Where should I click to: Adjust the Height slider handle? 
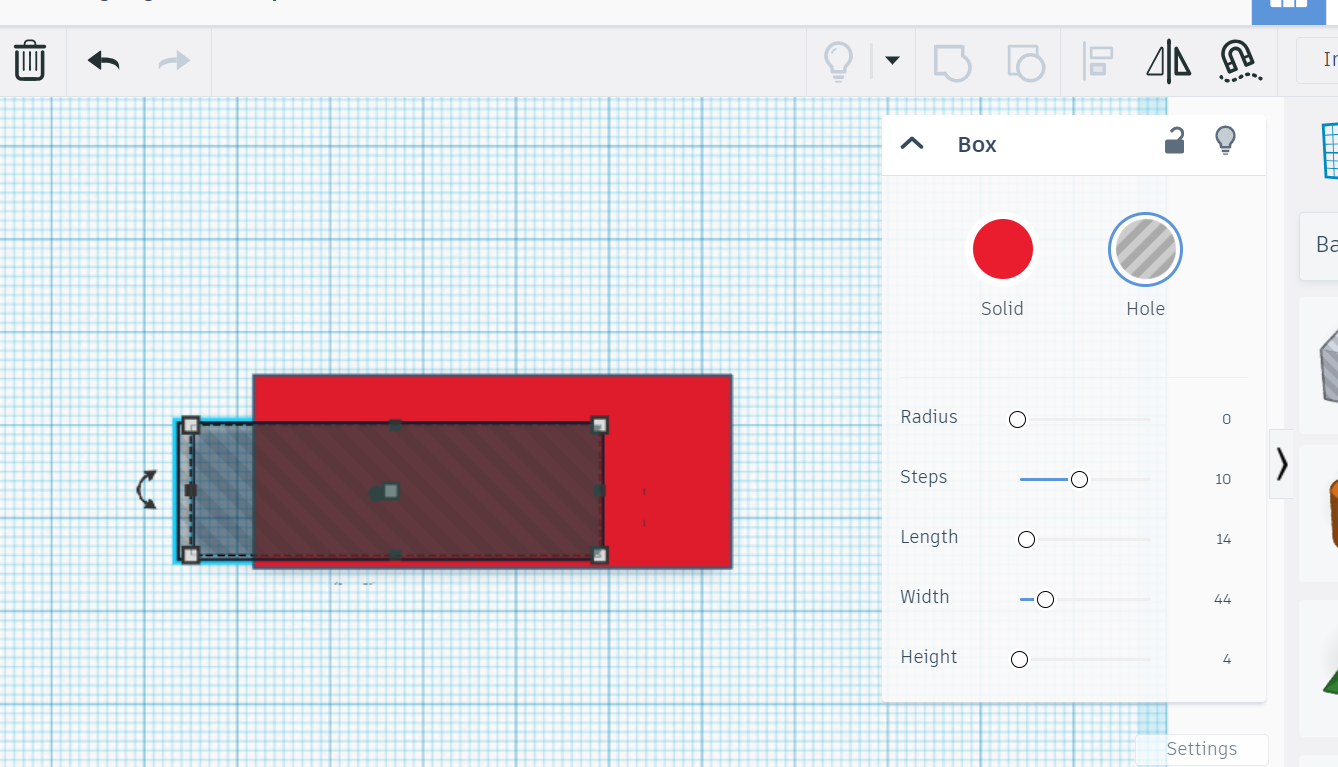1019,660
